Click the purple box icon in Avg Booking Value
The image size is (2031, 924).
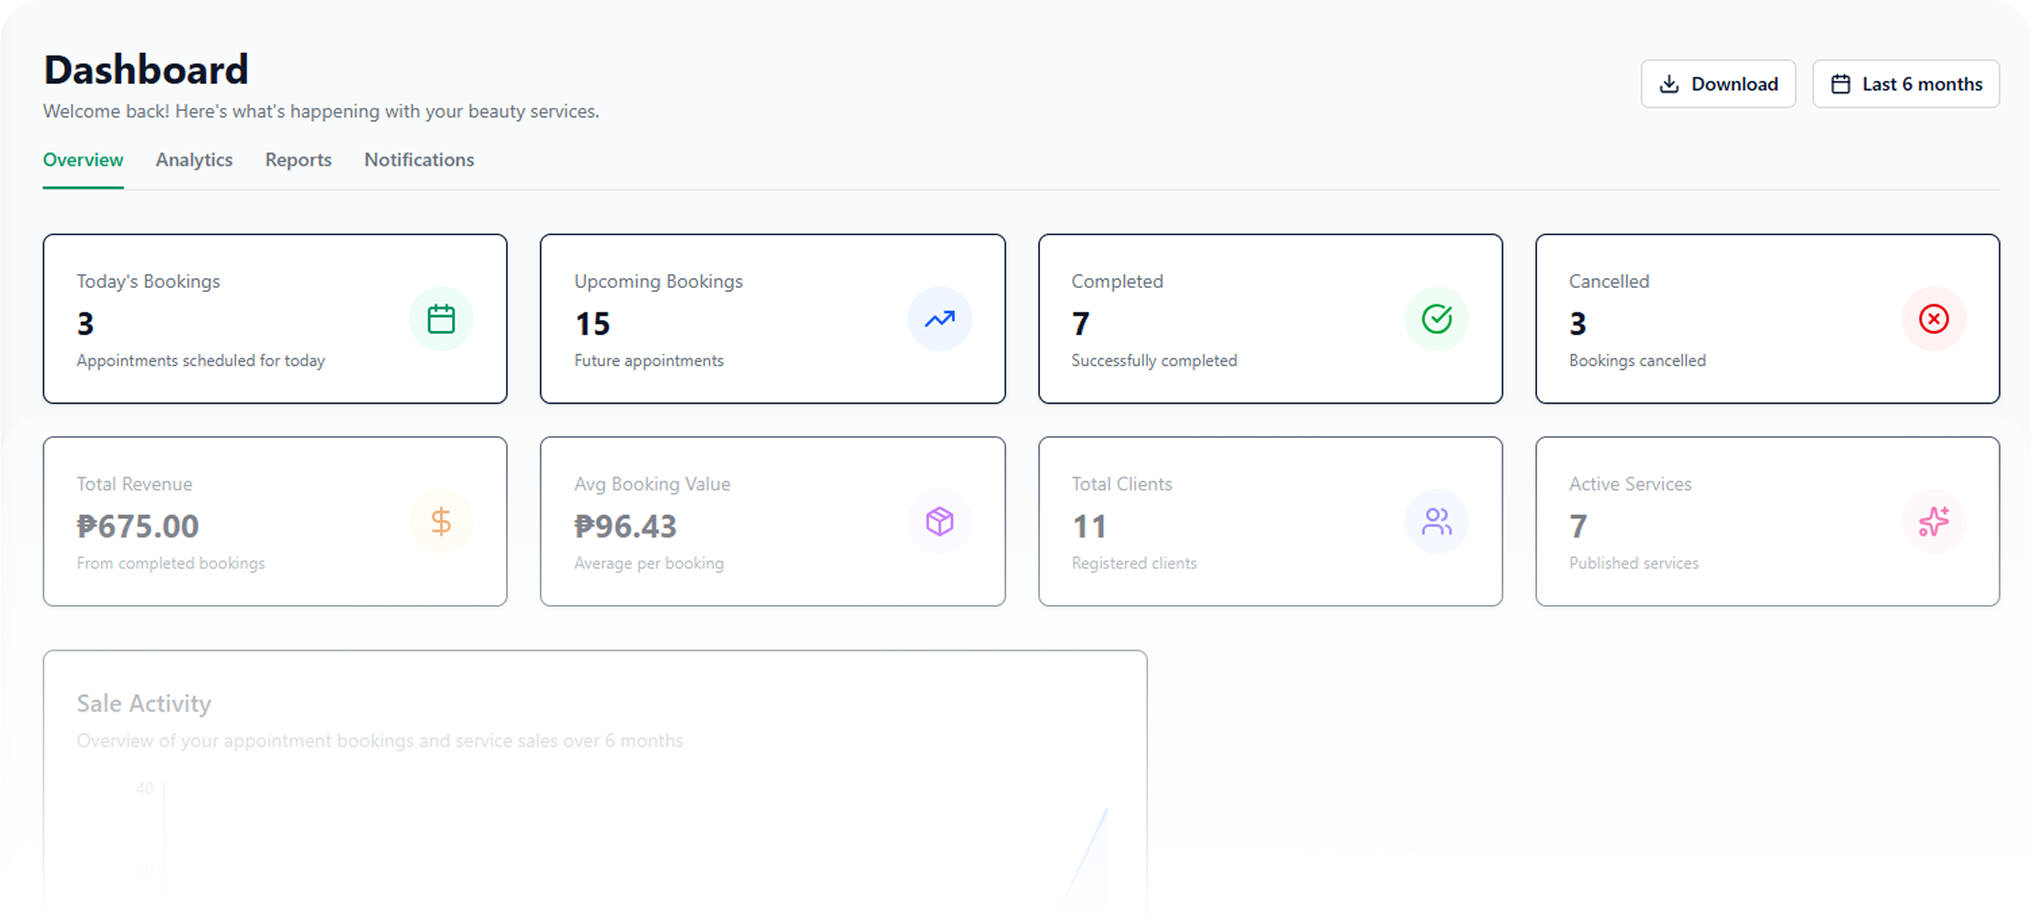[x=939, y=521]
